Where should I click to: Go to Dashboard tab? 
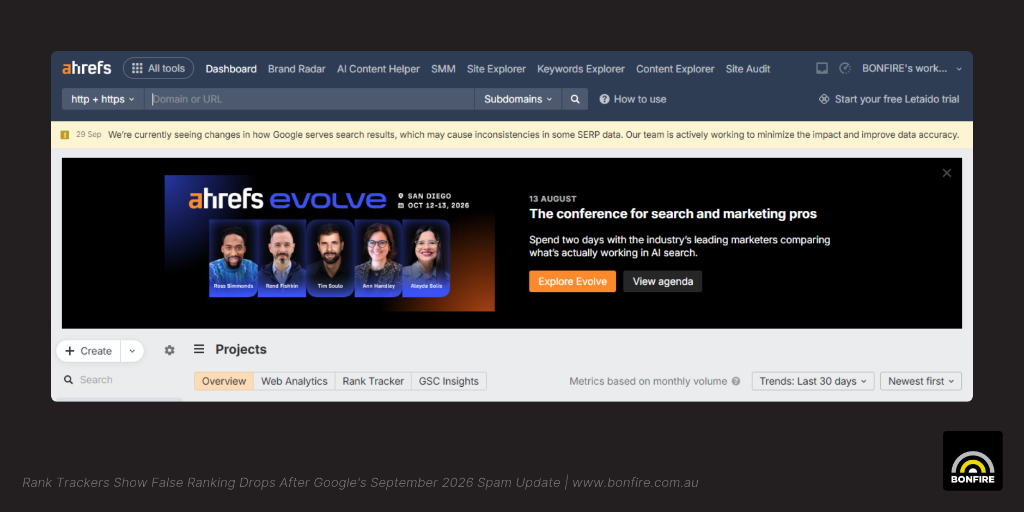[x=231, y=69]
